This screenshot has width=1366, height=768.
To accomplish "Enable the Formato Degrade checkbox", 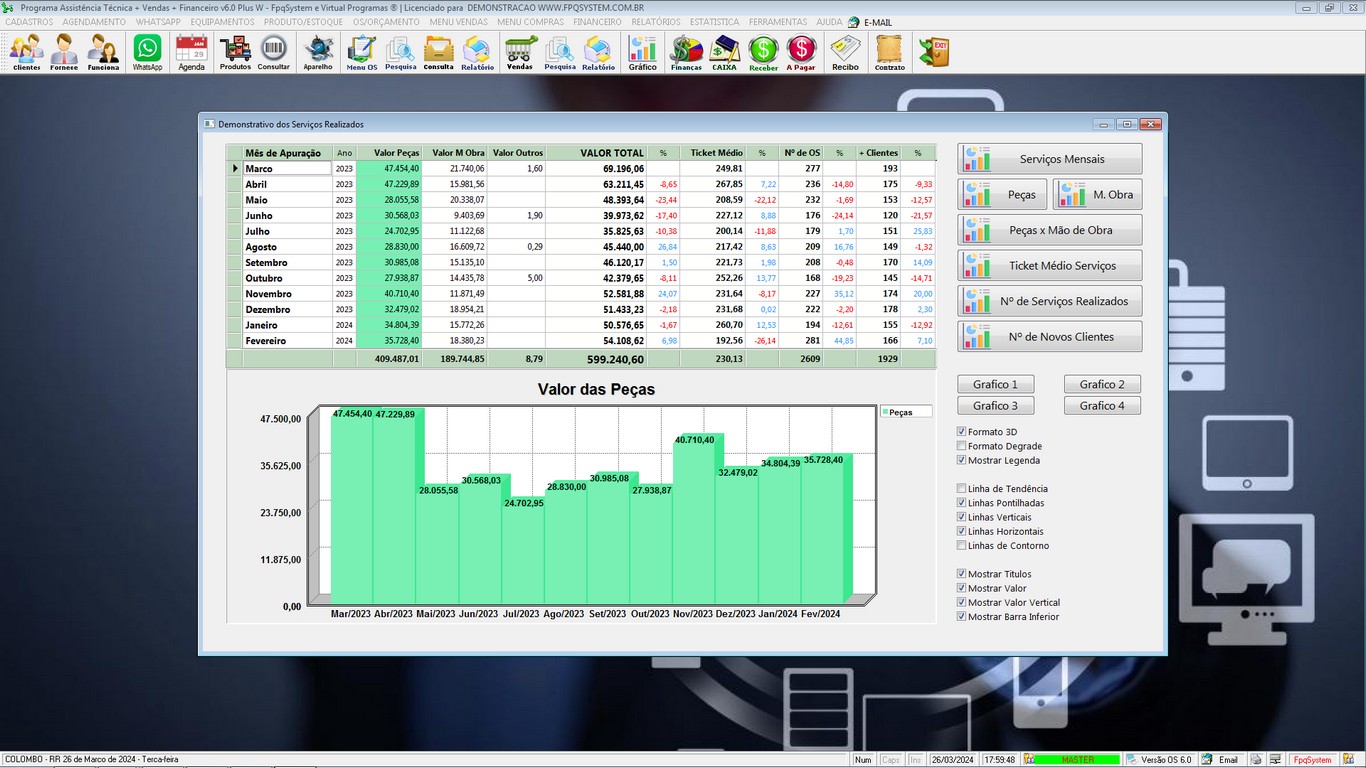I will (x=962, y=446).
